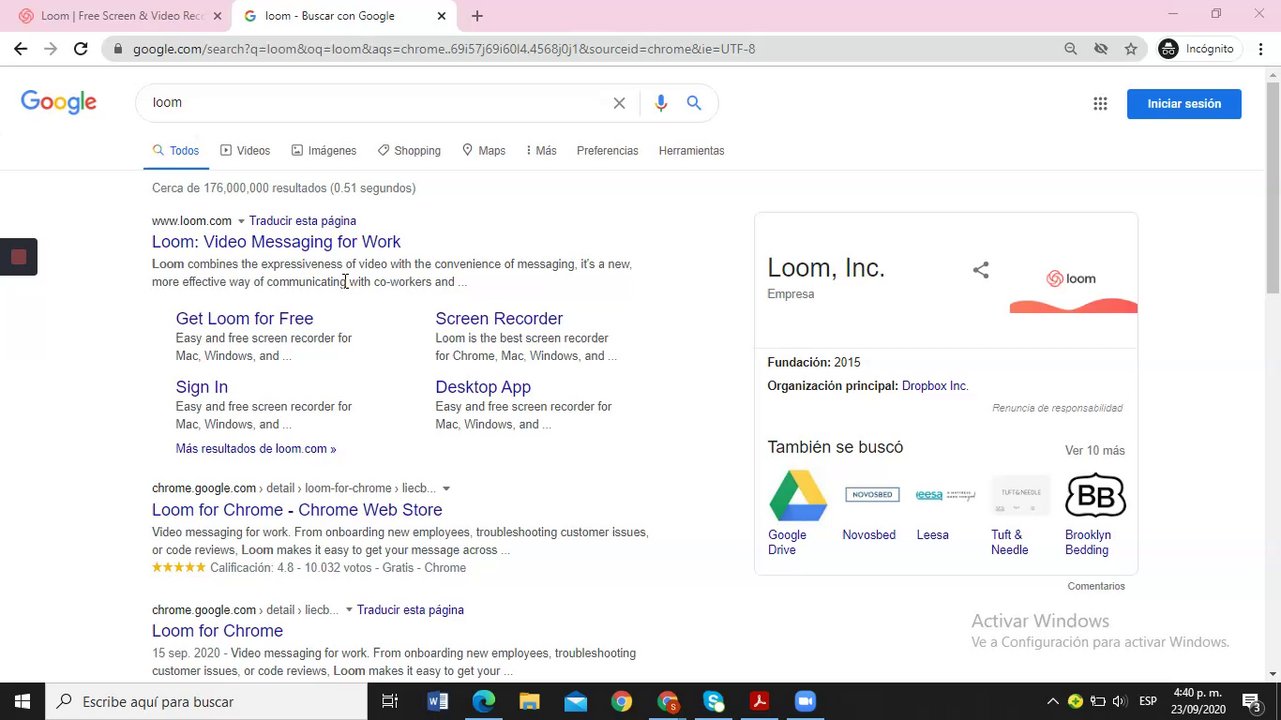Click the Novosbed related search

[x=869, y=535]
